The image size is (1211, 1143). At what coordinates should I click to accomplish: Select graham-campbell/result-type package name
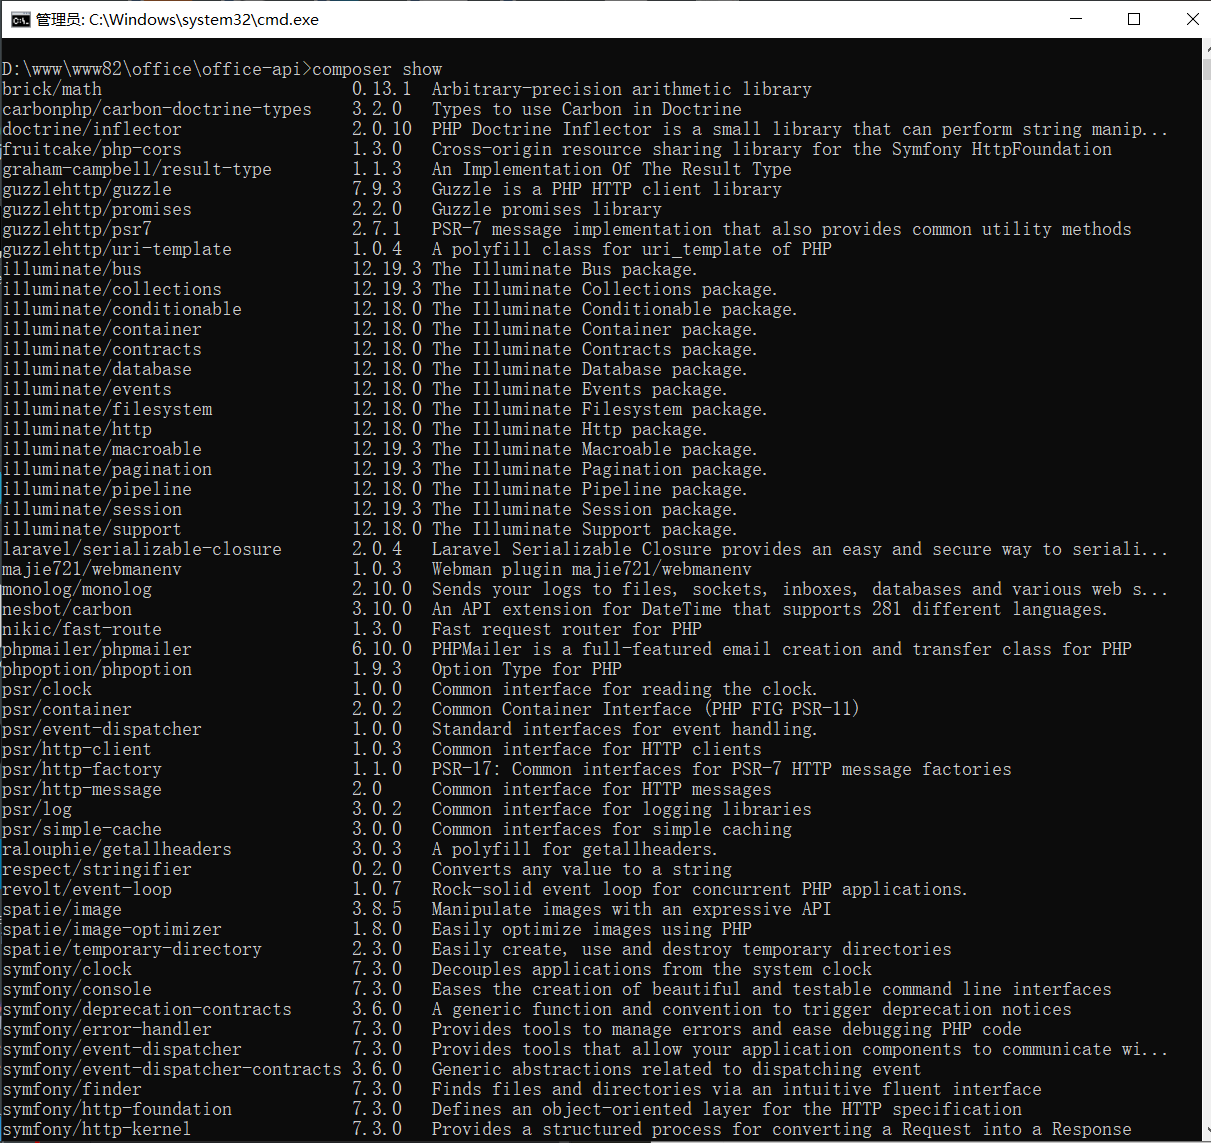click(x=137, y=169)
